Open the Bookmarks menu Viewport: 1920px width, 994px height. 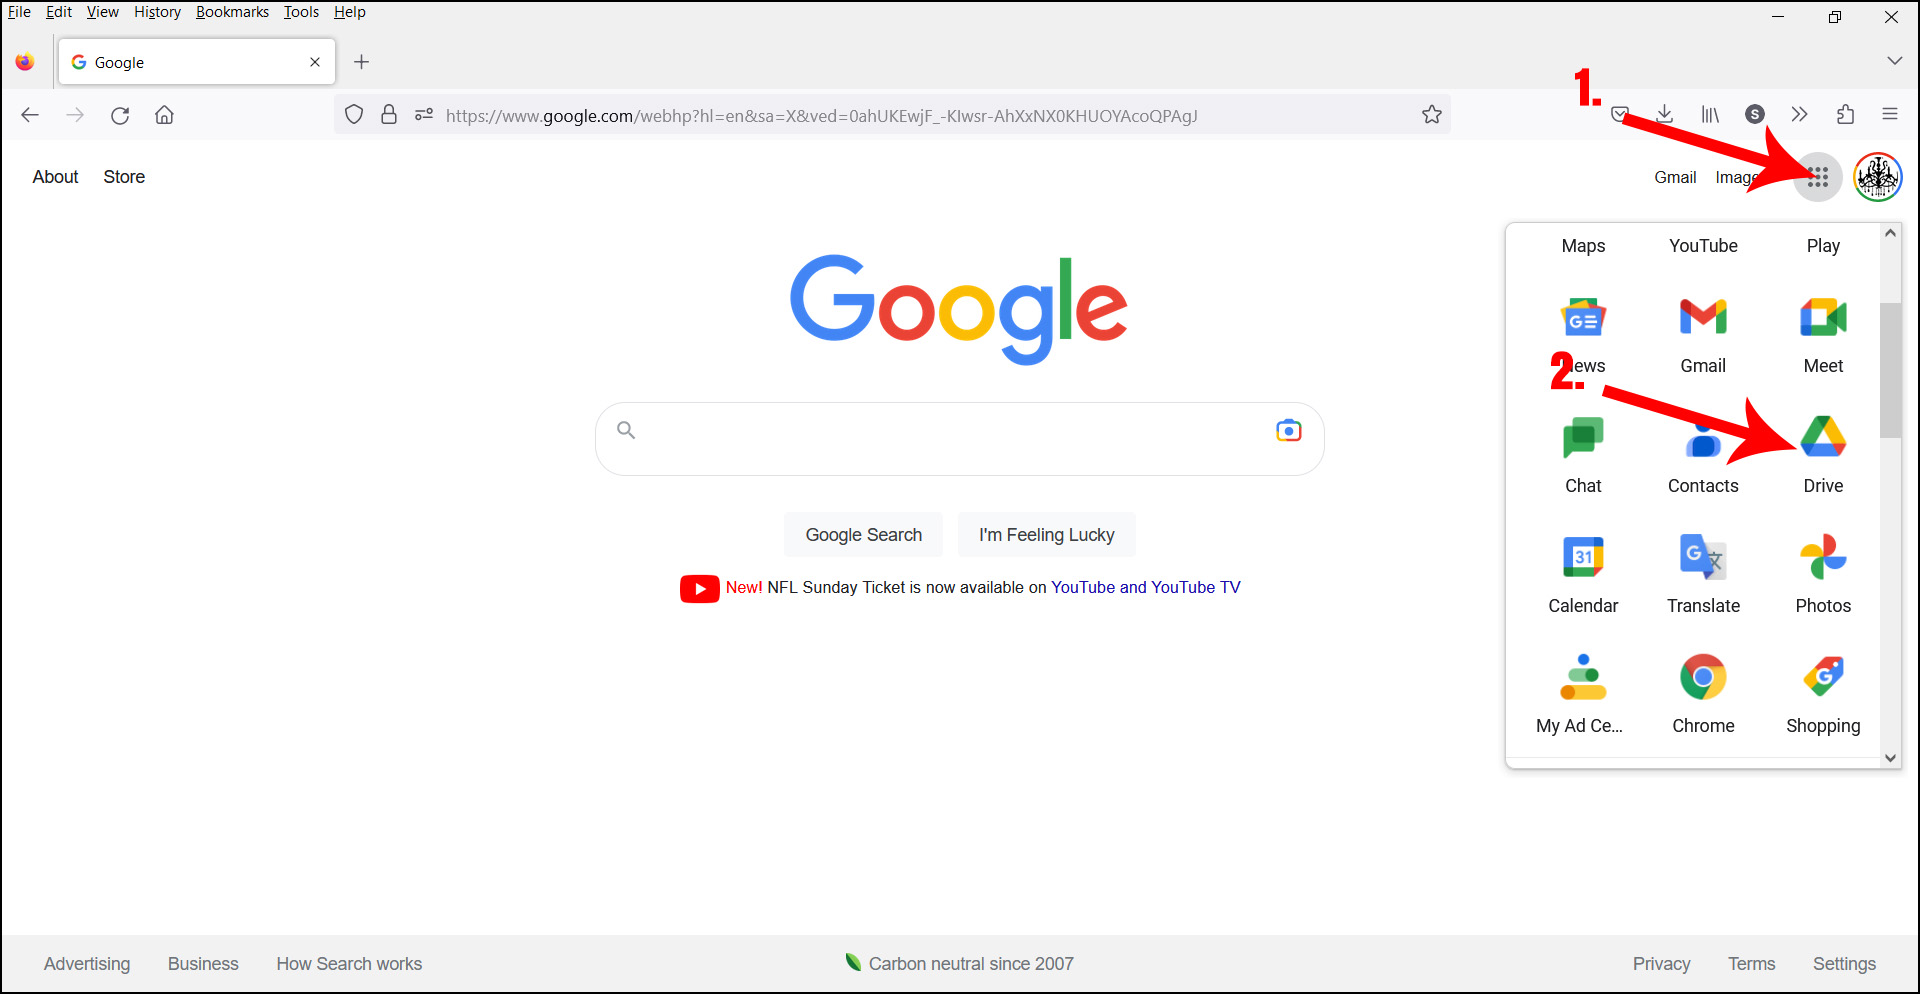coord(232,12)
